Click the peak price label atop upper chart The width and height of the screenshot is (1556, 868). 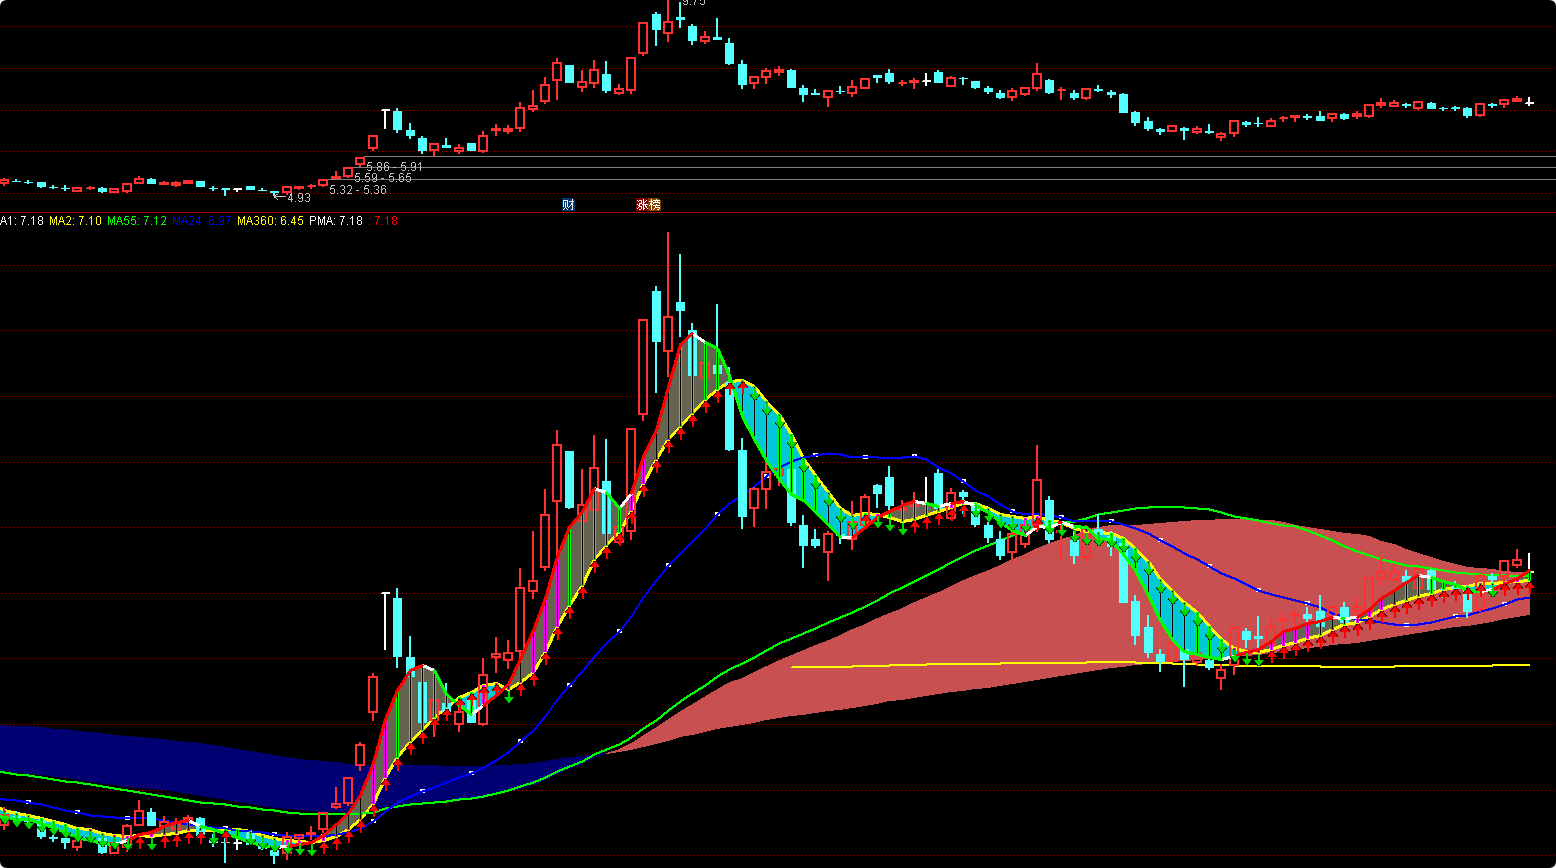(693, 3)
